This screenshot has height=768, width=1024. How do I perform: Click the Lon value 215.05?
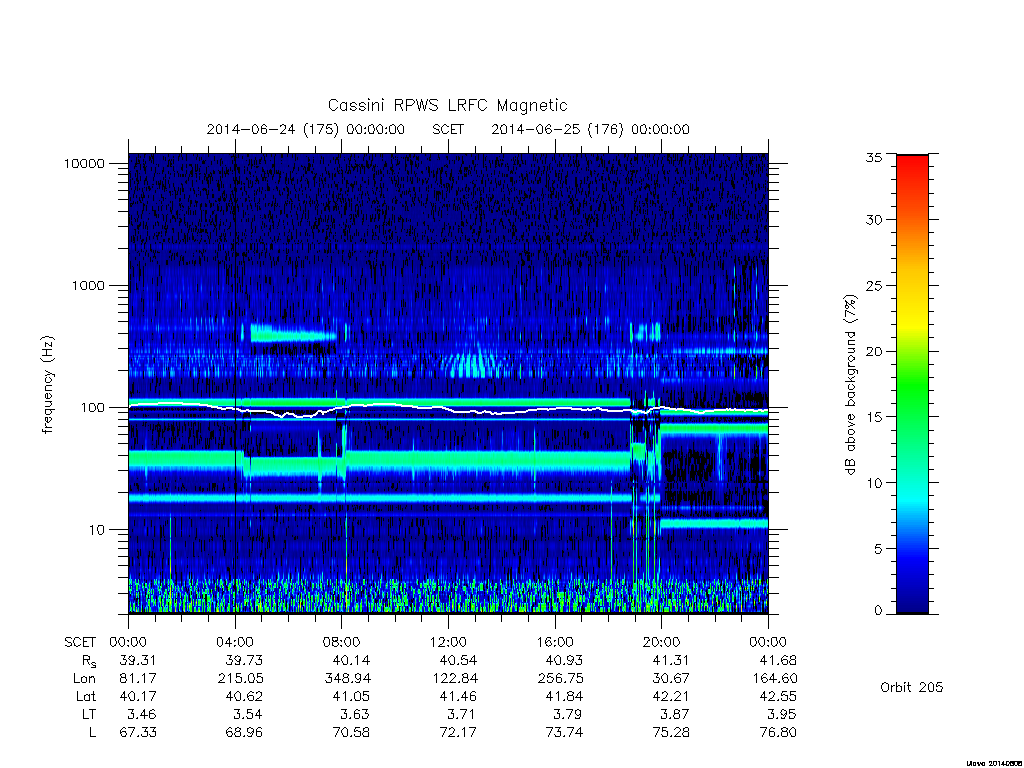click(240, 679)
